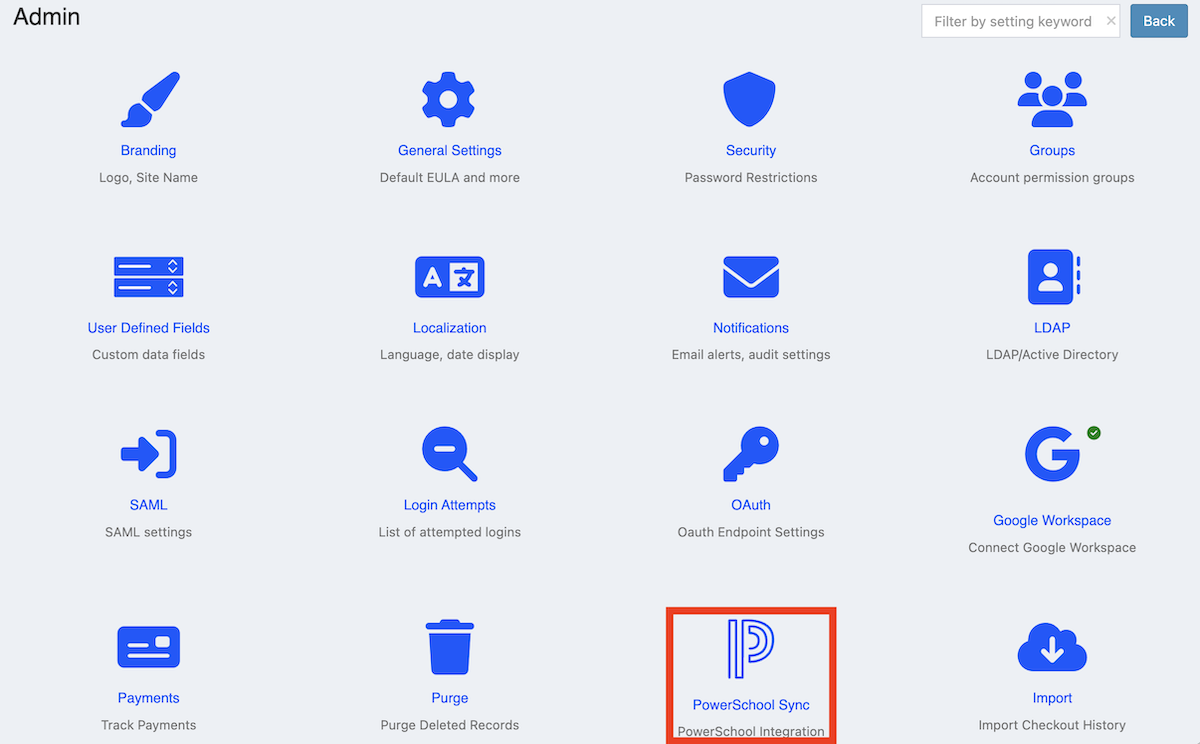Select the Security shield icon

click(x=750, y=99)
